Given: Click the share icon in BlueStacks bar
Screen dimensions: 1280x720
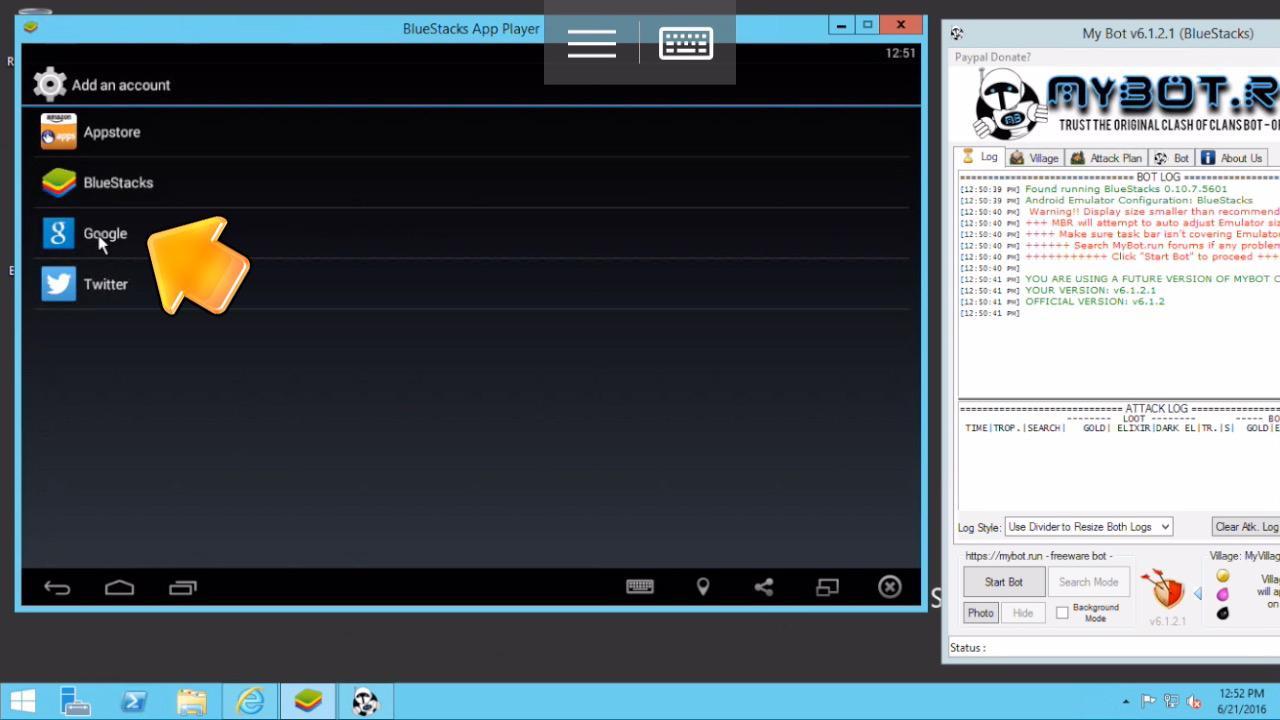Looking at the screenshot, I should pyautogui.click(x=764, y=587).
